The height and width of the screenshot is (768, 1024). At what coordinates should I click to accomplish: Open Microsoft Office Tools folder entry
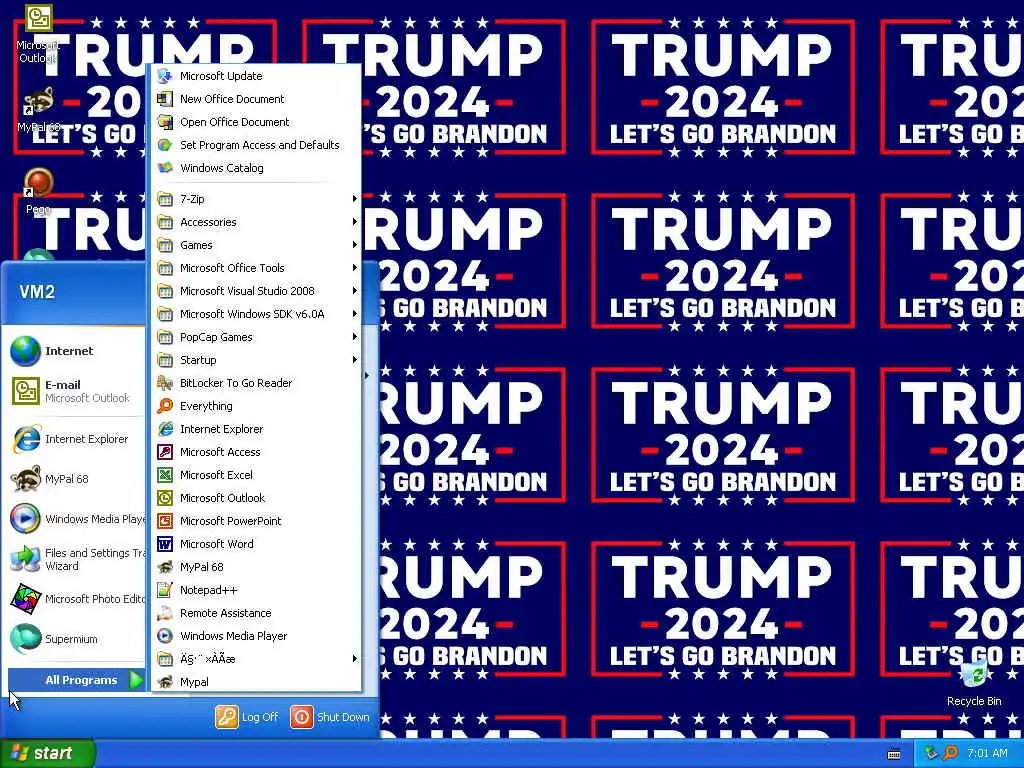point(256,268)
